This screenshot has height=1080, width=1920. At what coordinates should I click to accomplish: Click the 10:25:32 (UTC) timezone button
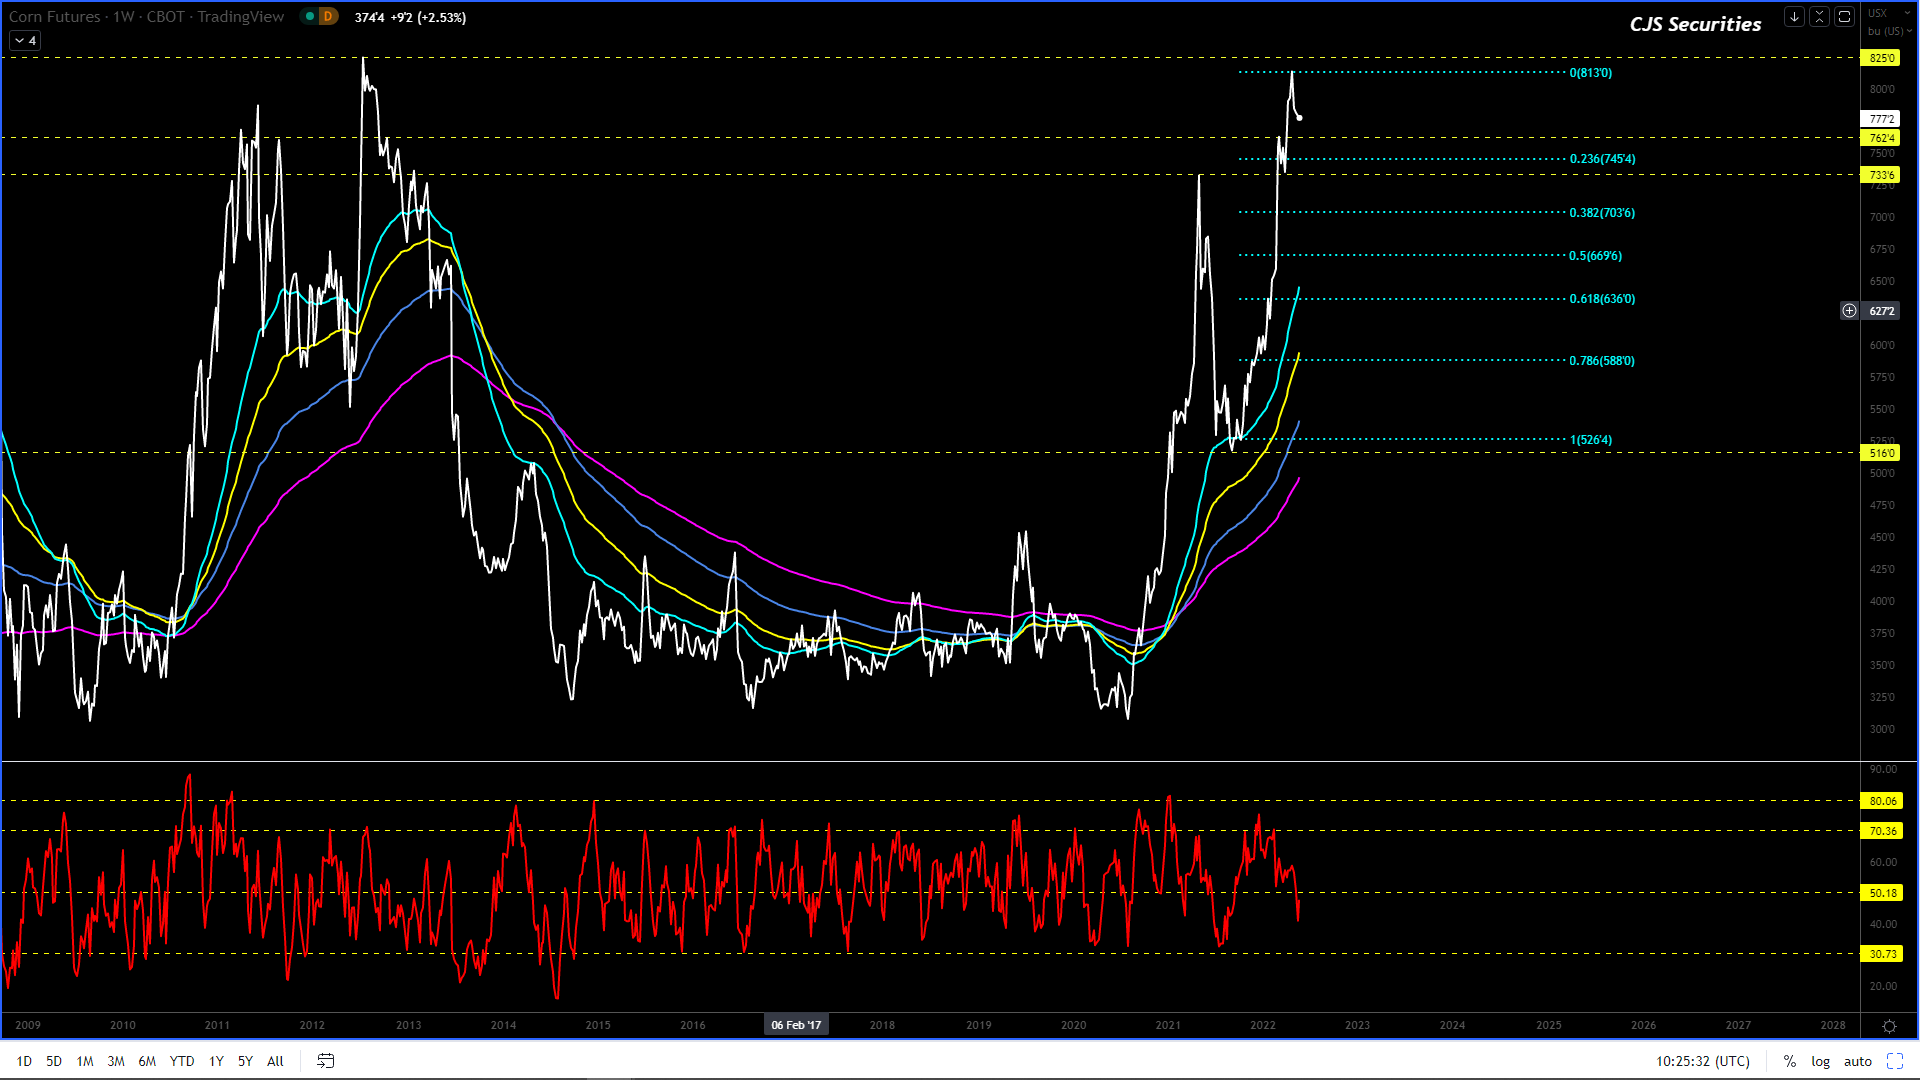tap(1702, 1061)
